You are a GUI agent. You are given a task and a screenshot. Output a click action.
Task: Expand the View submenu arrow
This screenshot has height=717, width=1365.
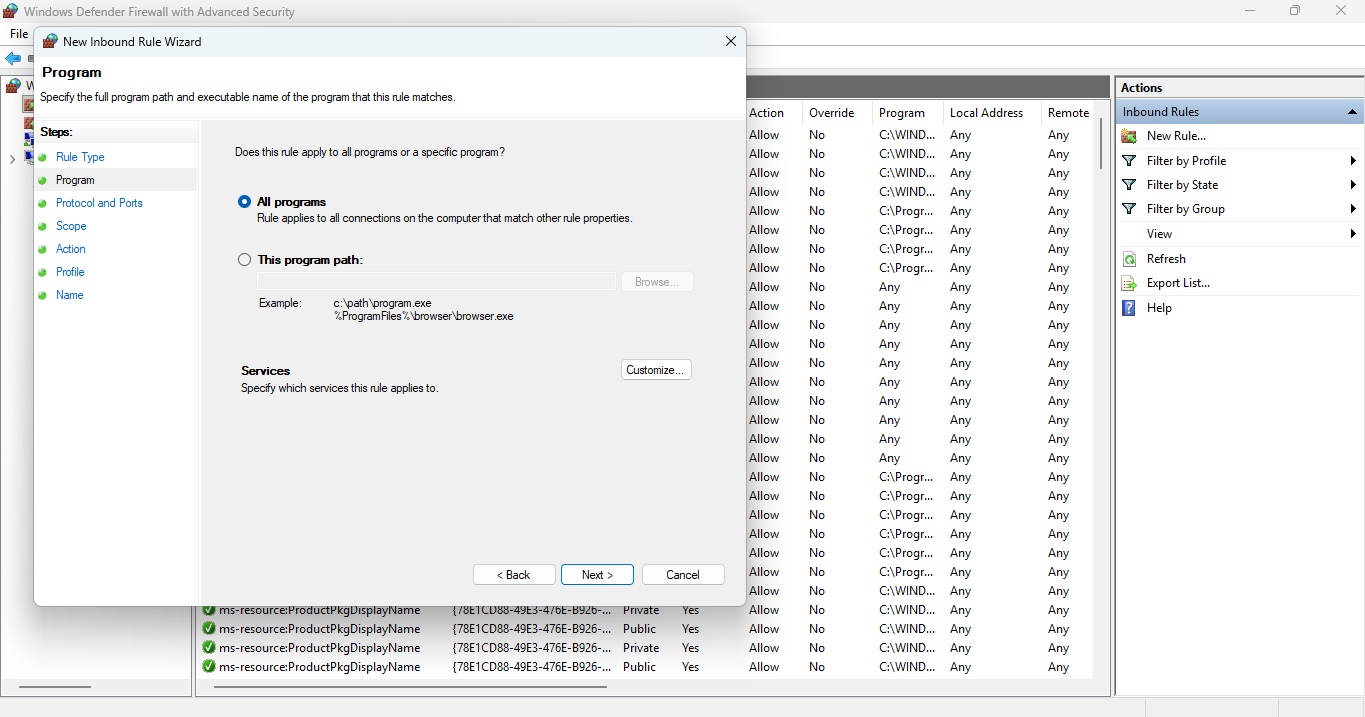[1353, 233]
